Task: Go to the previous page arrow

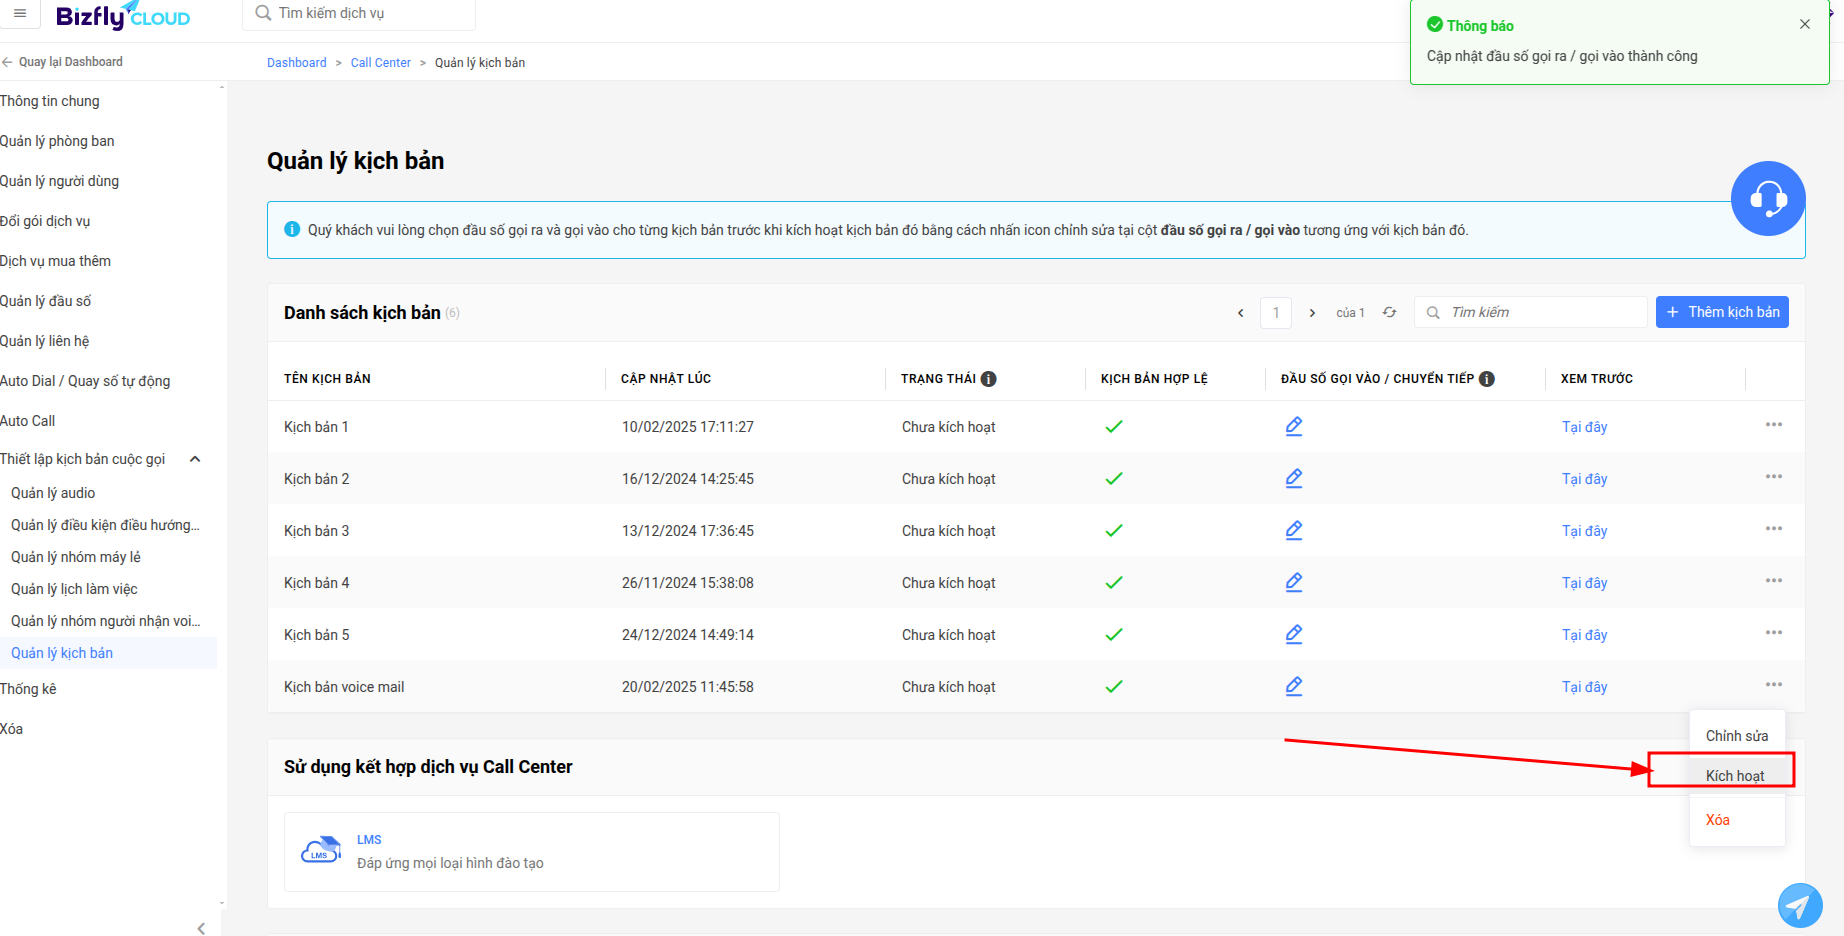Action: pos(1241,313)
